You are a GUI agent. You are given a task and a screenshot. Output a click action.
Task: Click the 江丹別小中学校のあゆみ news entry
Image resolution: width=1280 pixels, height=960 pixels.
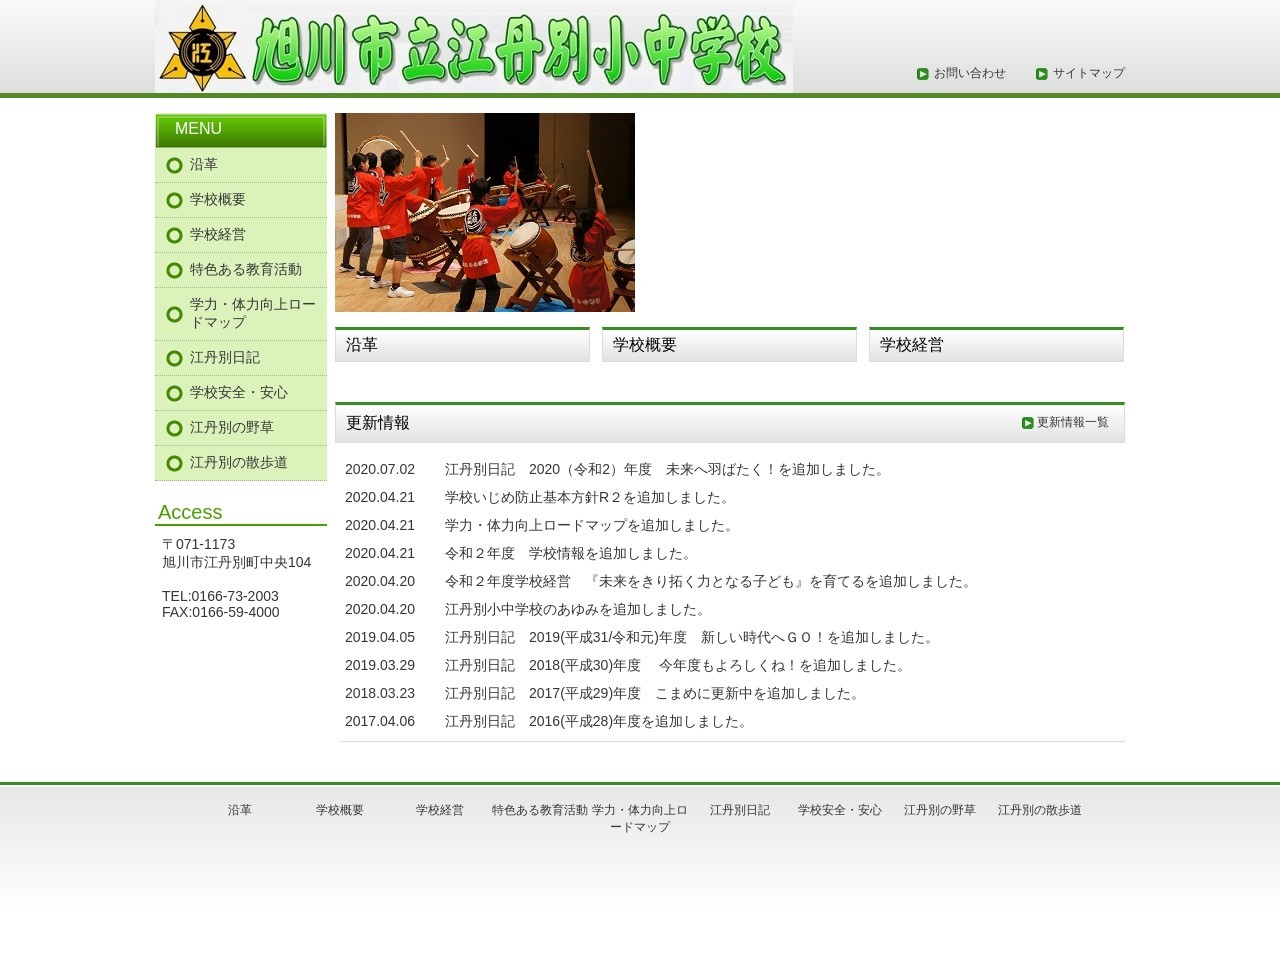[578, 609]
